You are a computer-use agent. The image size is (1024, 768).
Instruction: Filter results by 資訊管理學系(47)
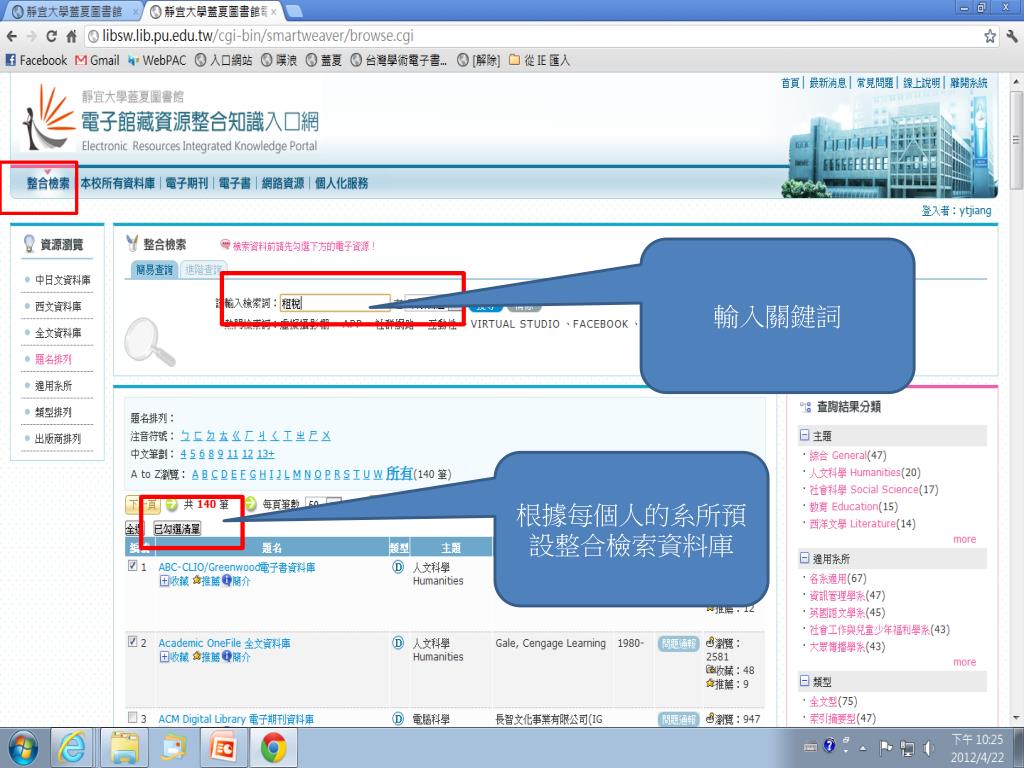tap(847, 595)
